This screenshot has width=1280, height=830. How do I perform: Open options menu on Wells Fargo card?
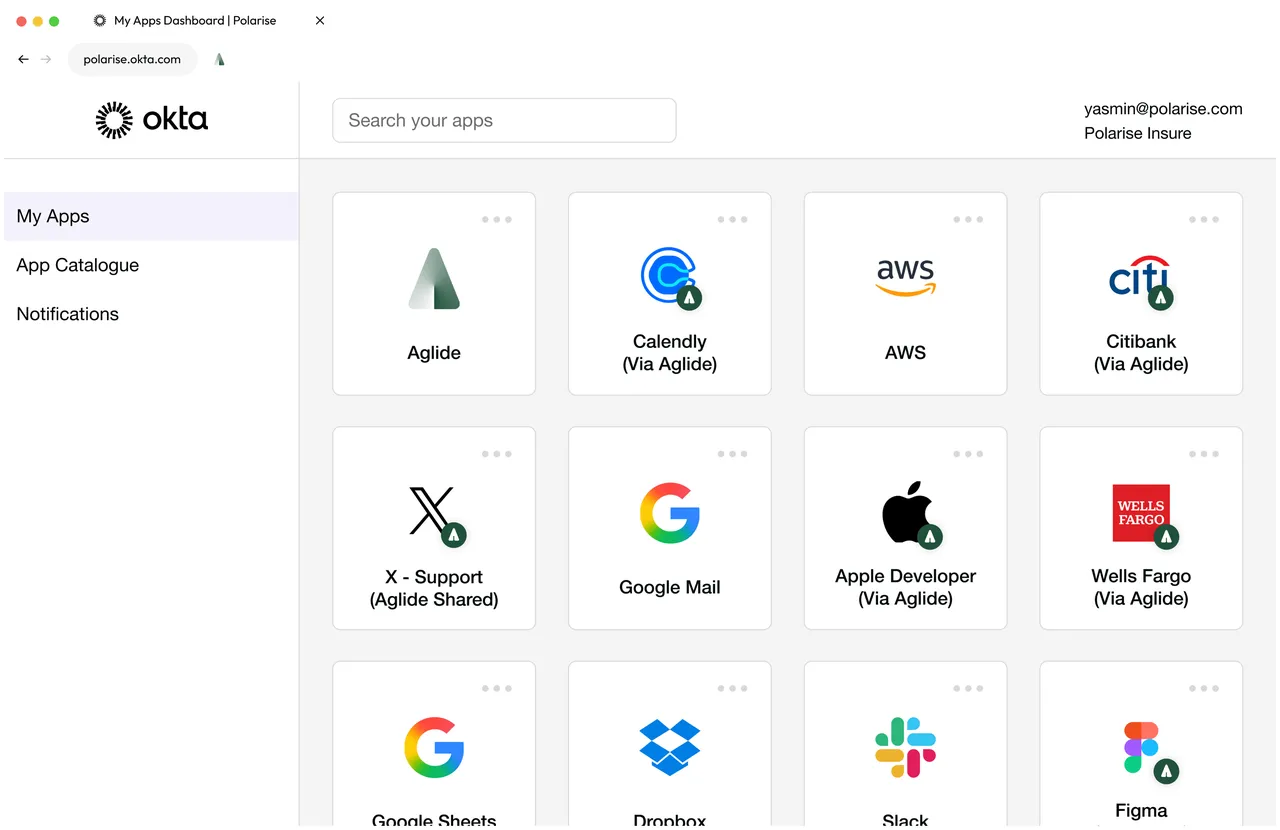tap(1204, 454)
